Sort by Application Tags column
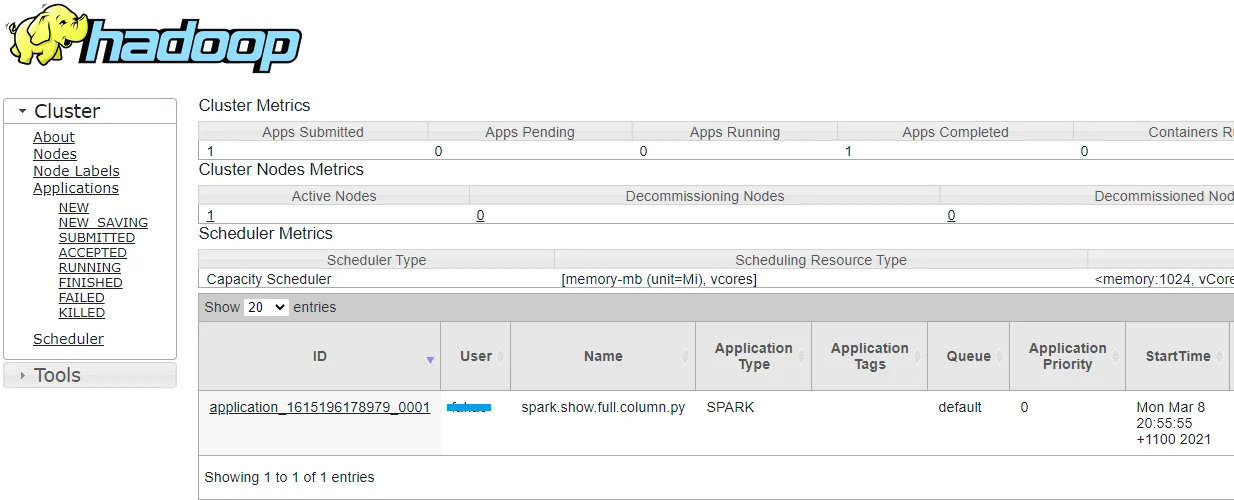The width and height of the screenshot is (1234, 500). (x=869, y=356)
